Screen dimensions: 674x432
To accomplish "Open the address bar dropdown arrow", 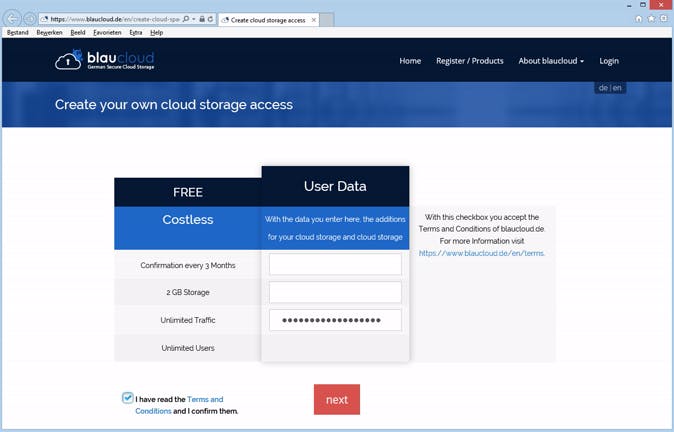I will [194, 19].
